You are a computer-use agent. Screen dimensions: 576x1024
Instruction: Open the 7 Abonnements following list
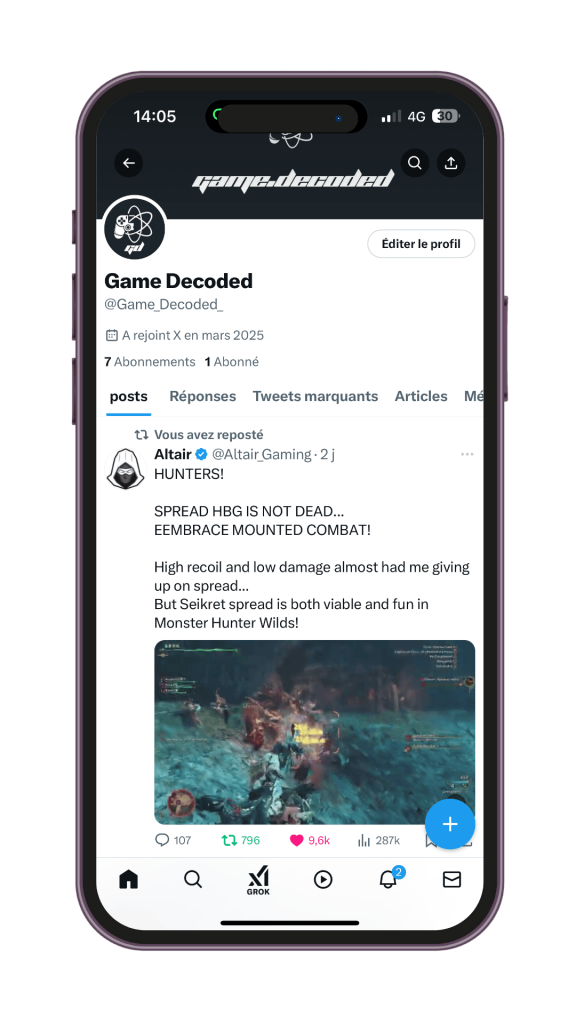coord(150,362)
